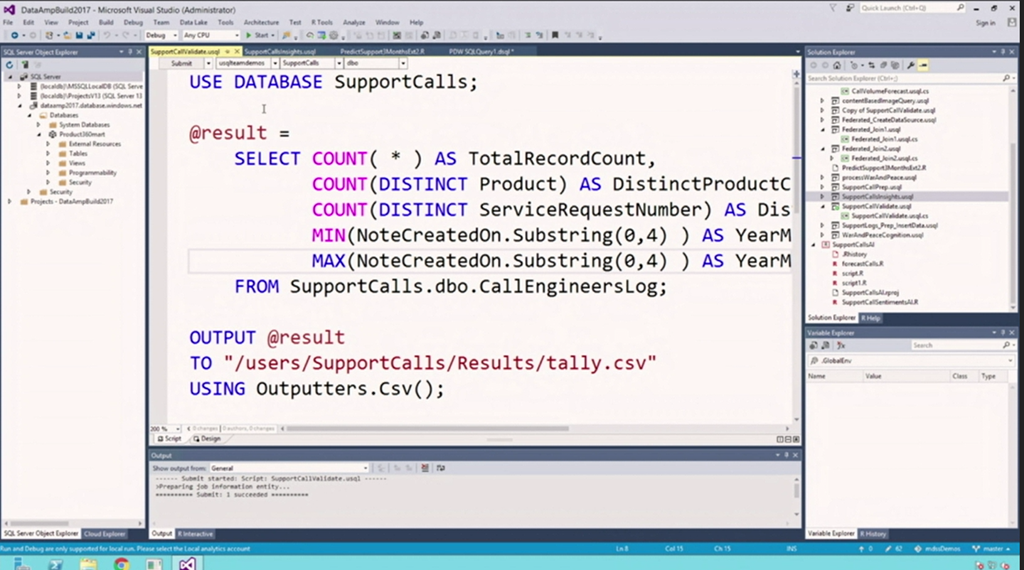Screen dimensions: 1024x570
Task: Switch to the Cloud Explorer tab
Action: (x=104, y=534)
